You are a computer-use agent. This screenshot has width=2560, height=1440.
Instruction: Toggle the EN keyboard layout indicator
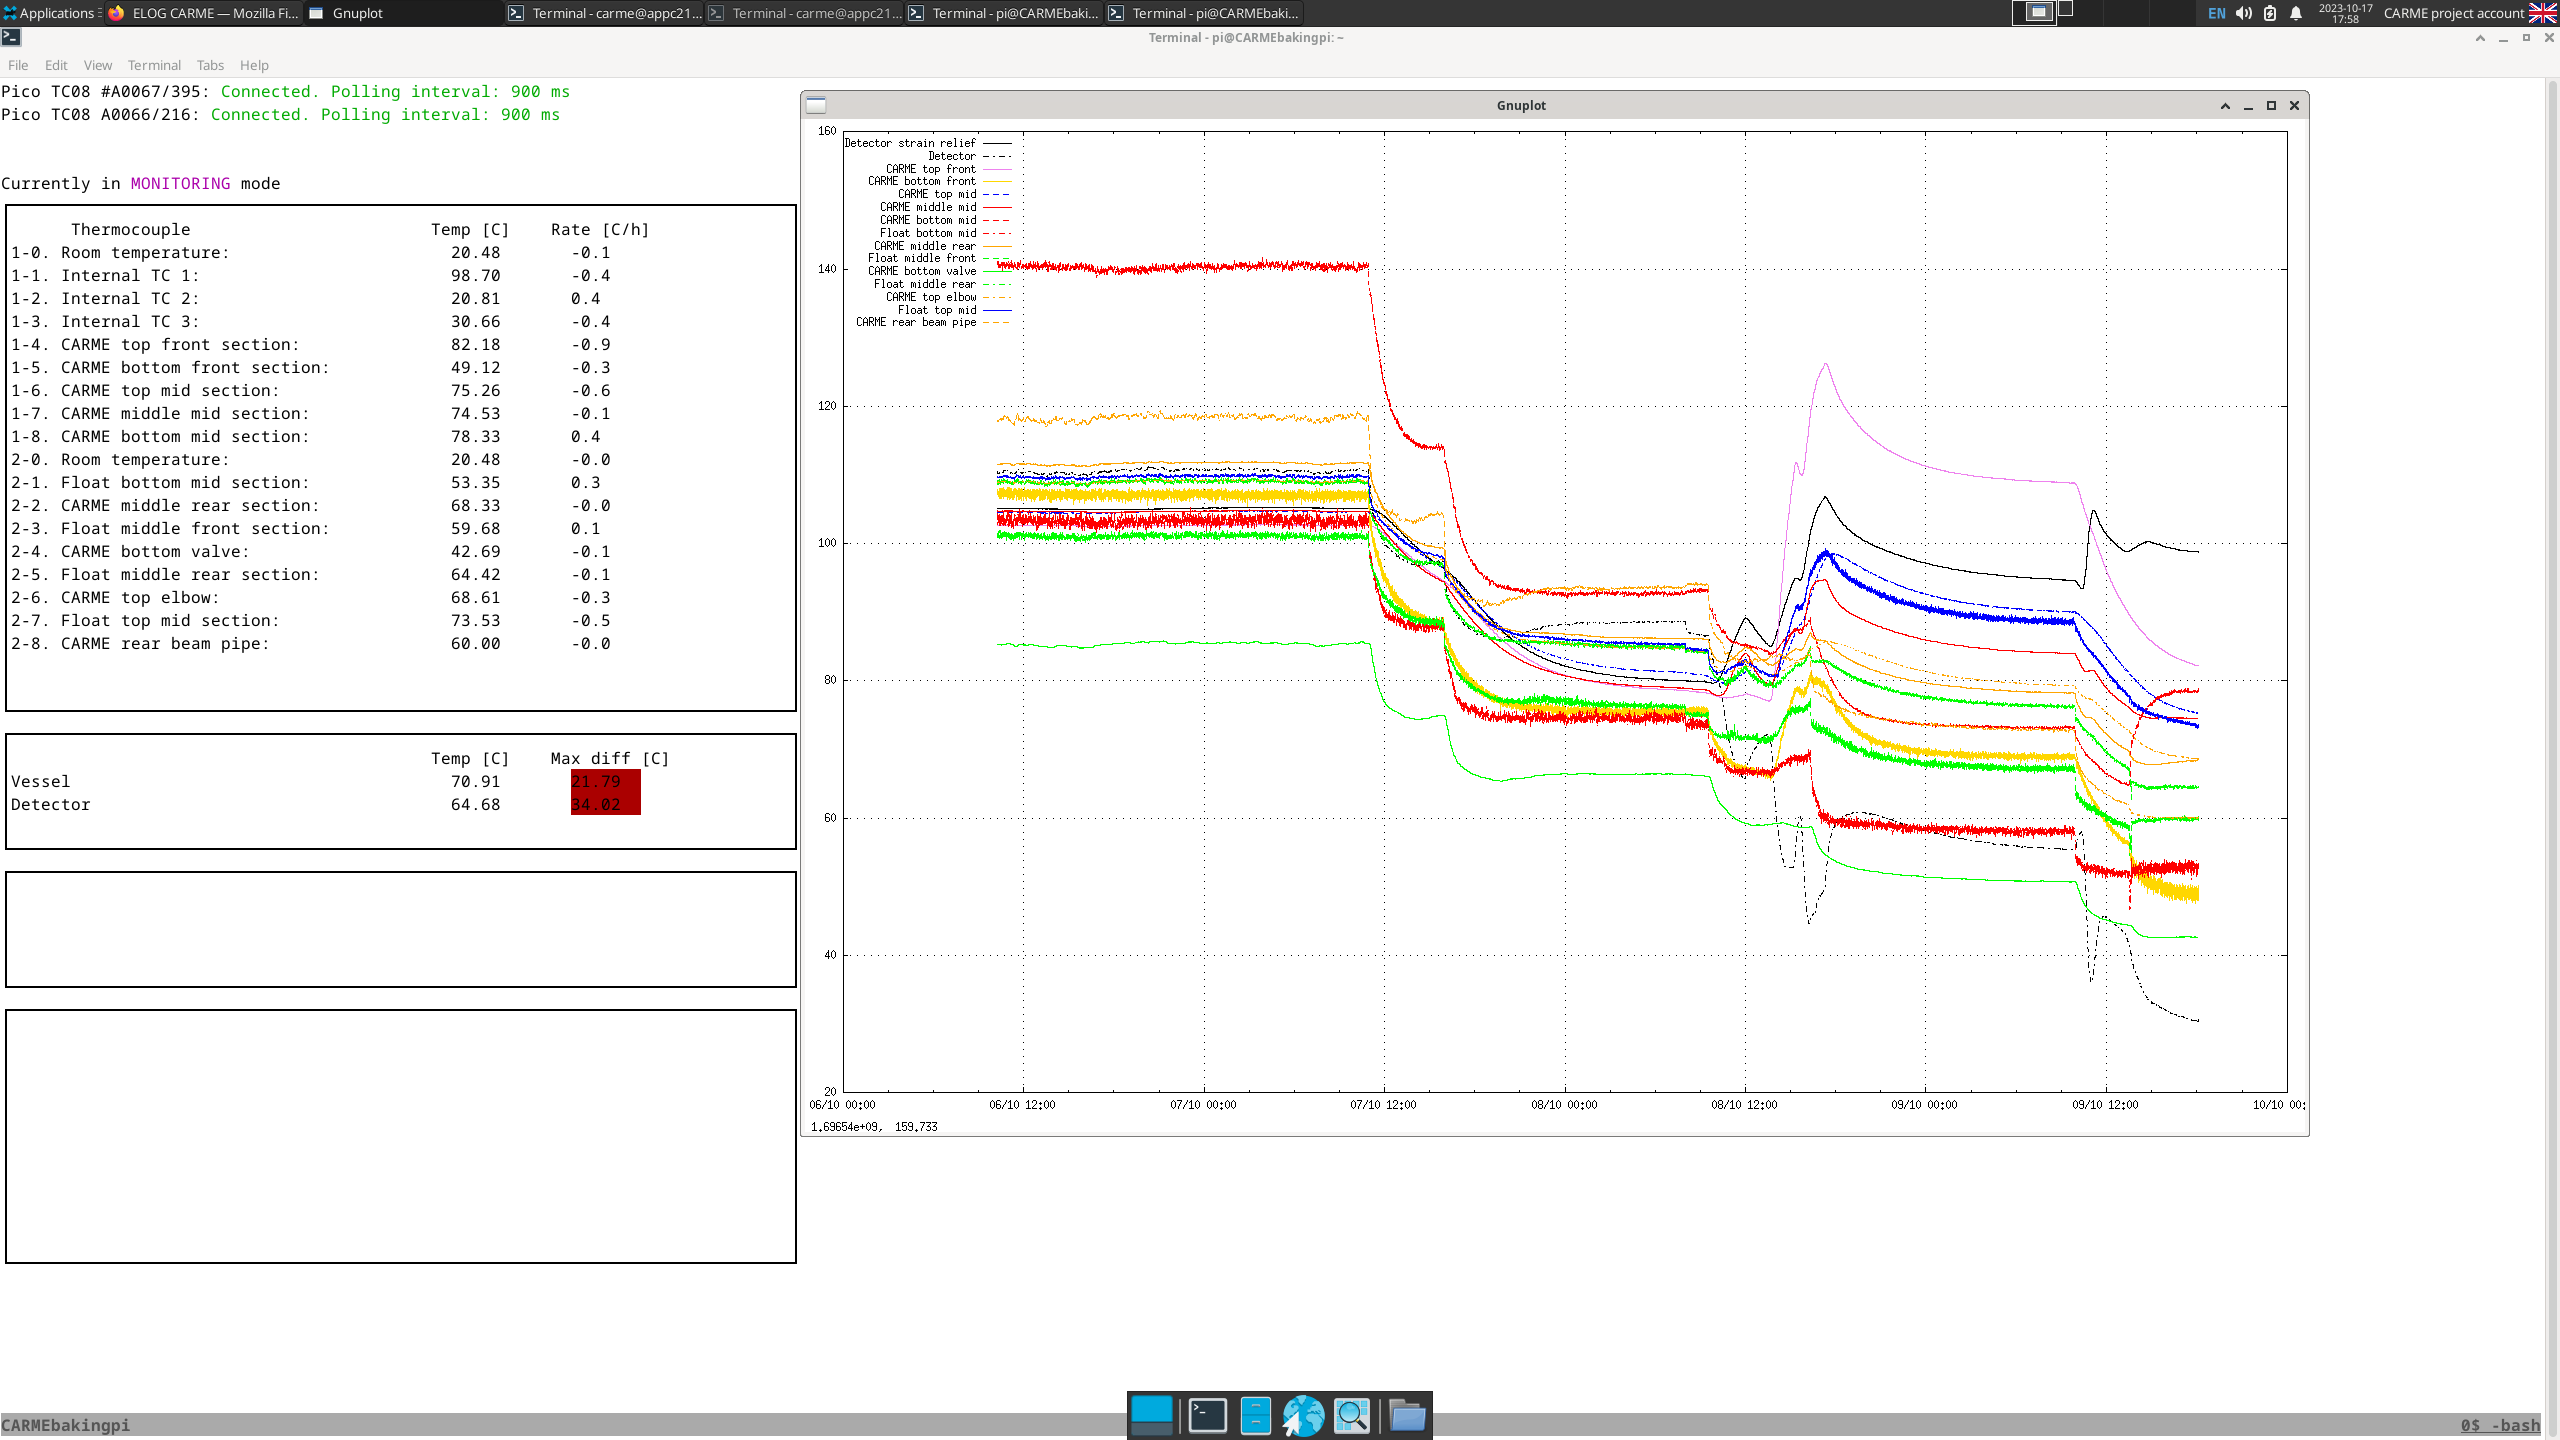[2217, 13]
